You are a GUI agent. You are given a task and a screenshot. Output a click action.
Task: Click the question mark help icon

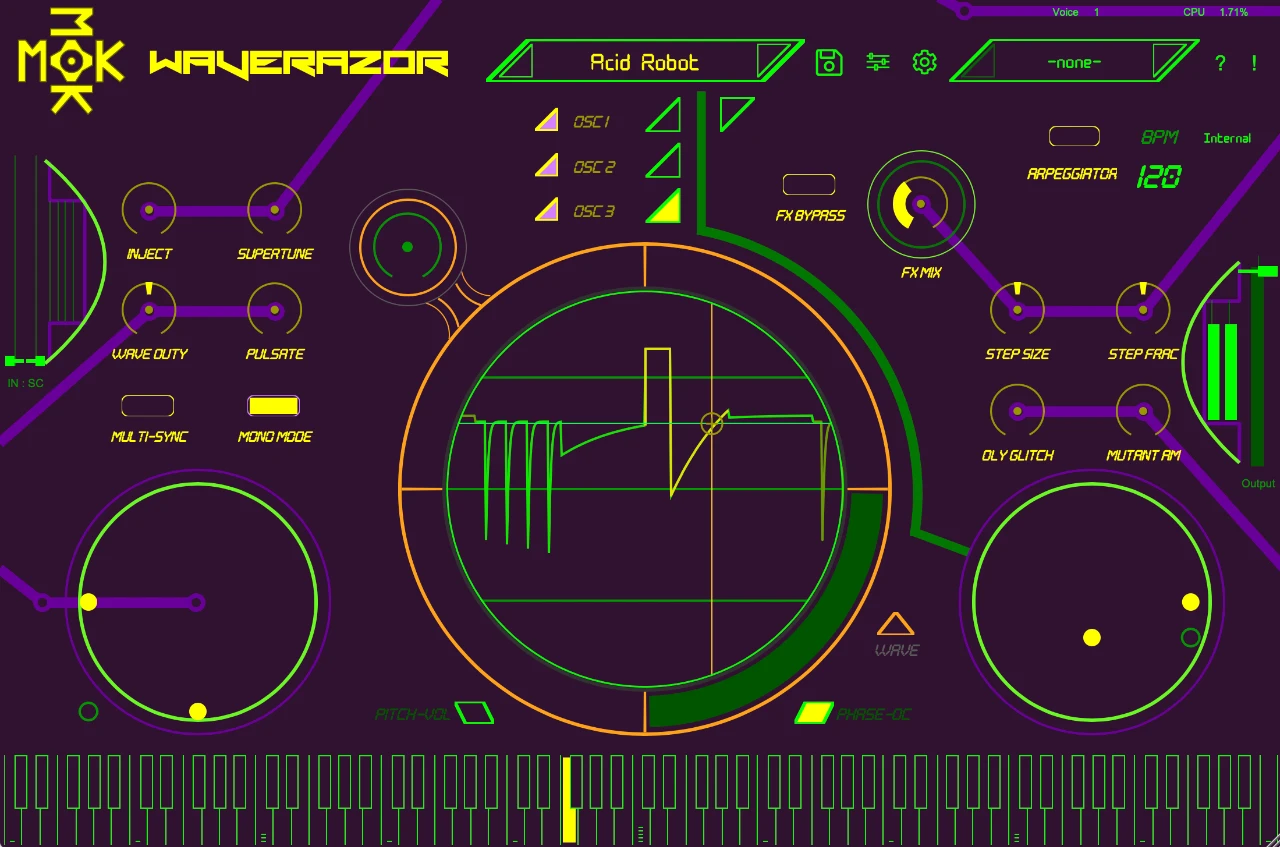[1220, 63]
